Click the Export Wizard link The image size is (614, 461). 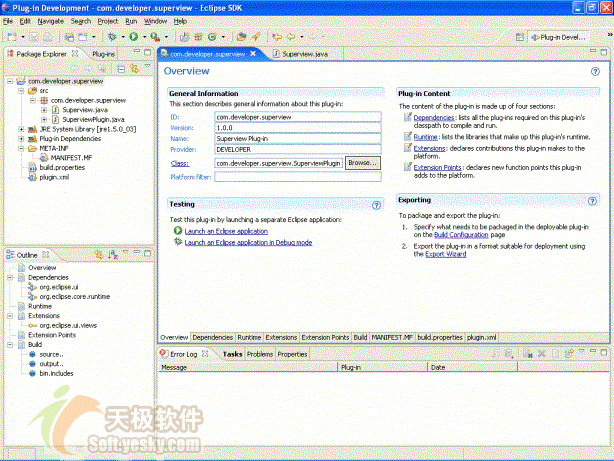click(446, 254)
